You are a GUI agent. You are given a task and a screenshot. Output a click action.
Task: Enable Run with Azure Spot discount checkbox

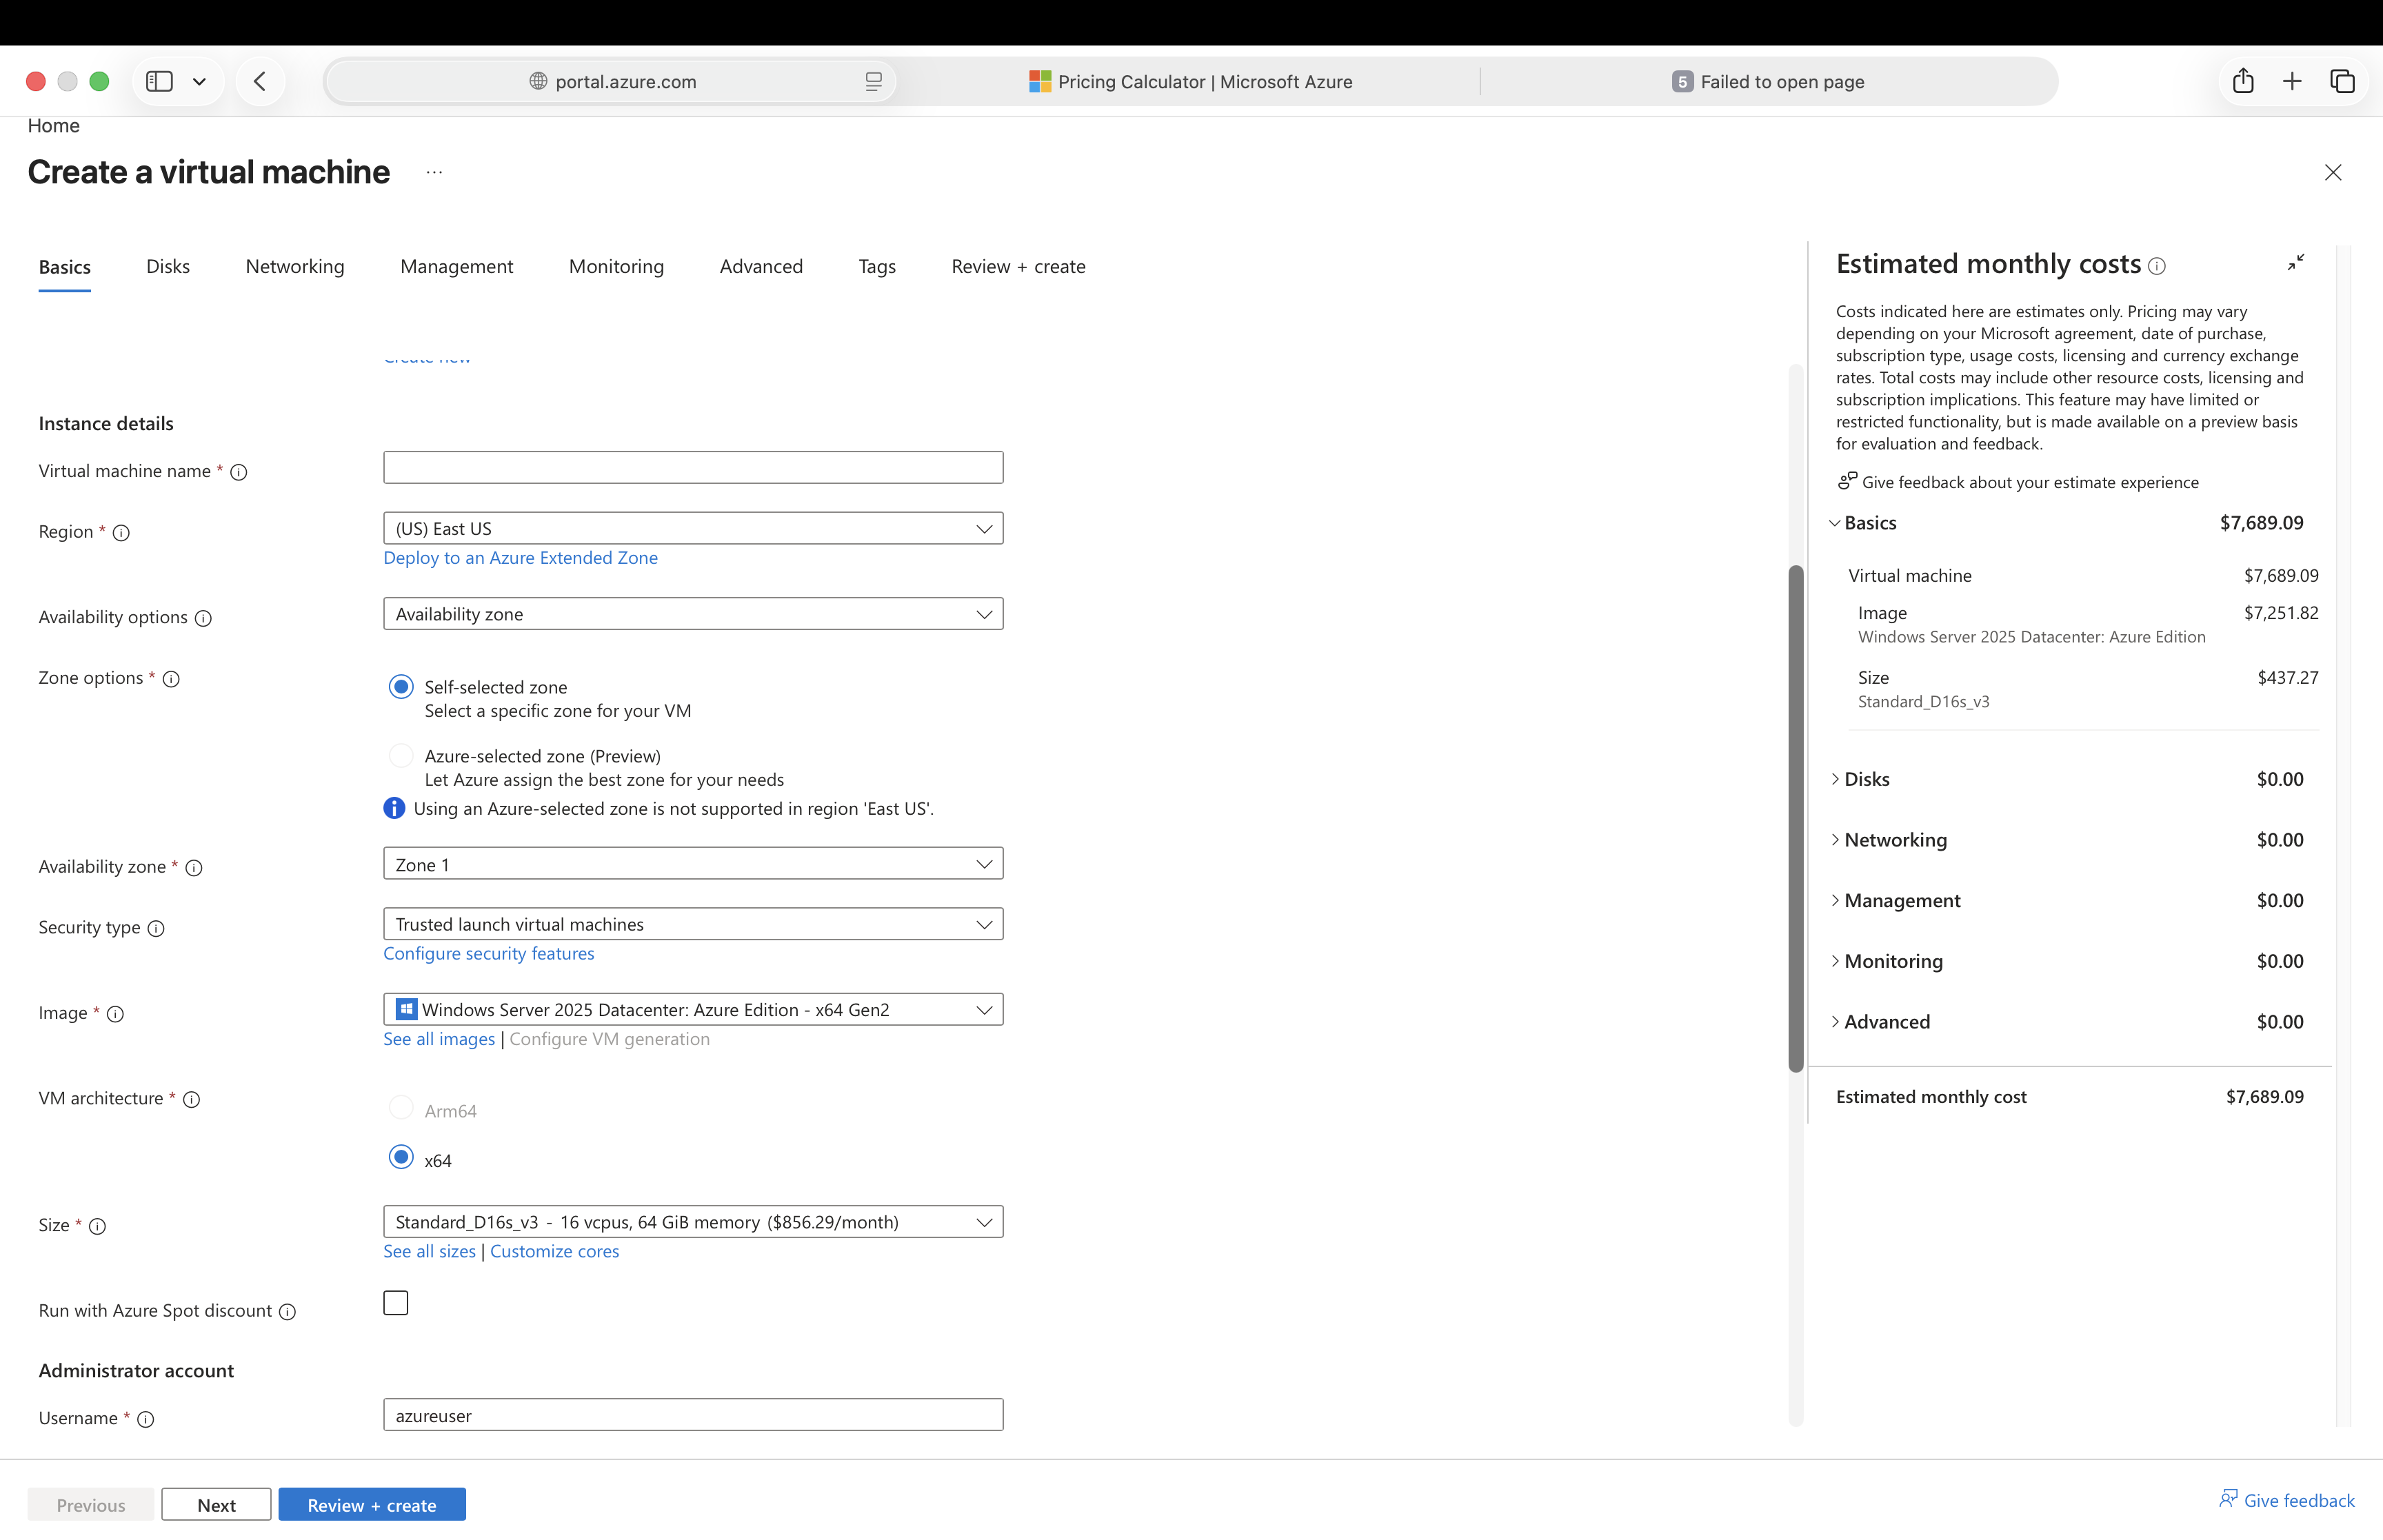(396, 1303)
